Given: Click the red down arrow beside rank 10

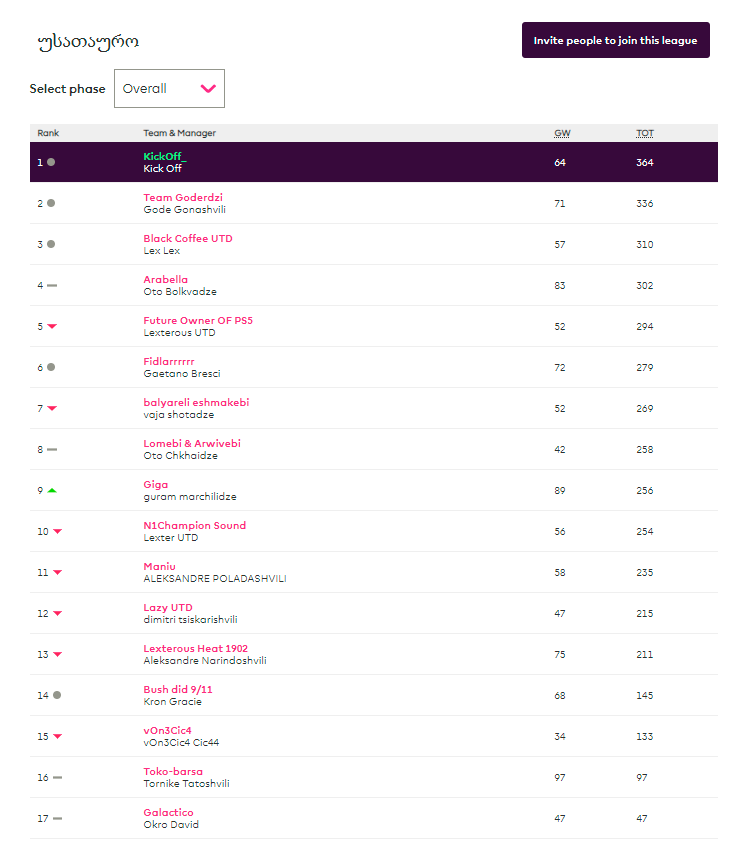Looking at the screenshot, I should tap(57, 531).
